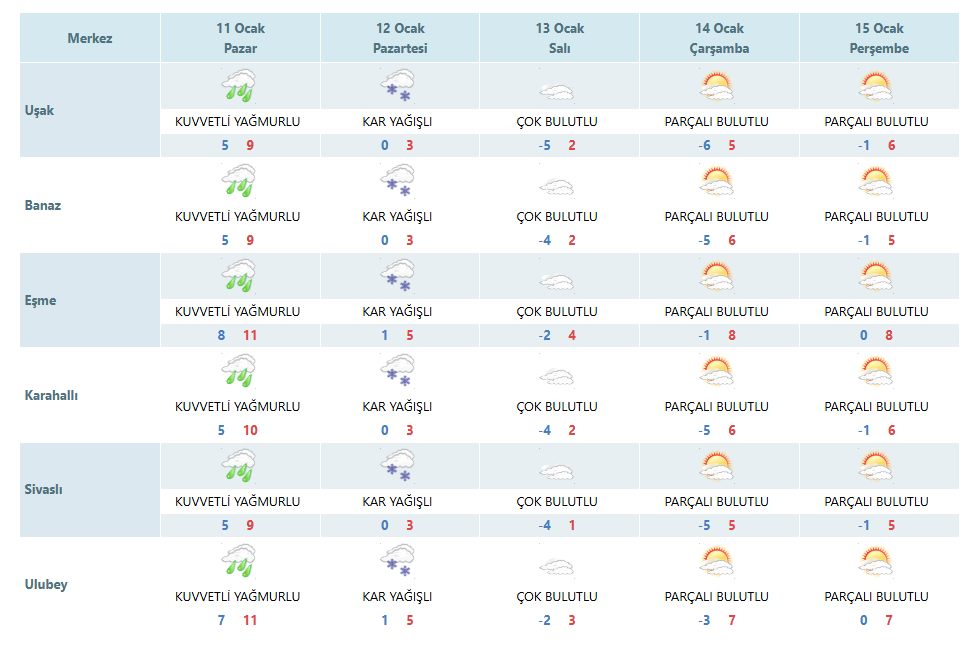The height and width of the screenshot is (663, 975).
Task: Click Sivaslı partly cloudy icon for 15 Ocak
Action: pyautogui.click(x=876, y=466)
